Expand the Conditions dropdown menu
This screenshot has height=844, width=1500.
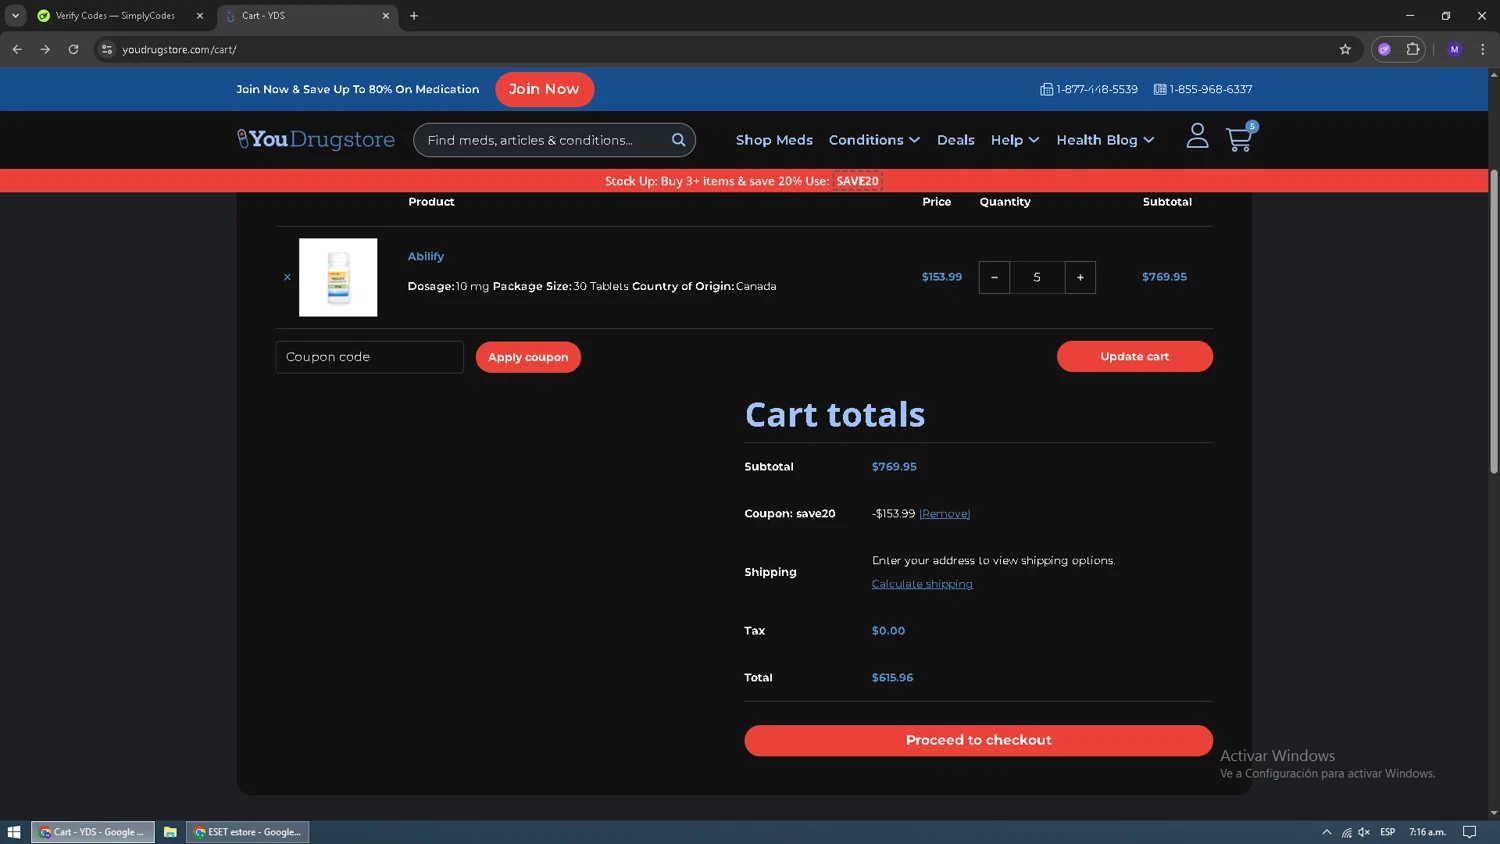tap(874, 140)
